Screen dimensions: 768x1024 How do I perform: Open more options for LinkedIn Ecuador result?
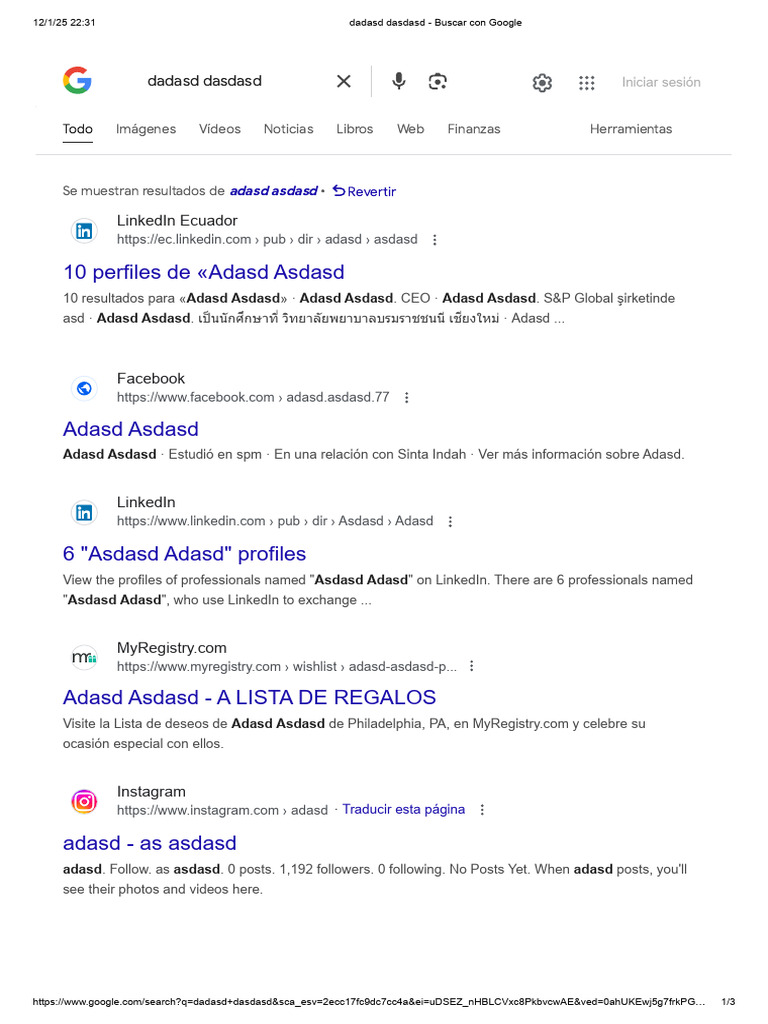(434, 240)
